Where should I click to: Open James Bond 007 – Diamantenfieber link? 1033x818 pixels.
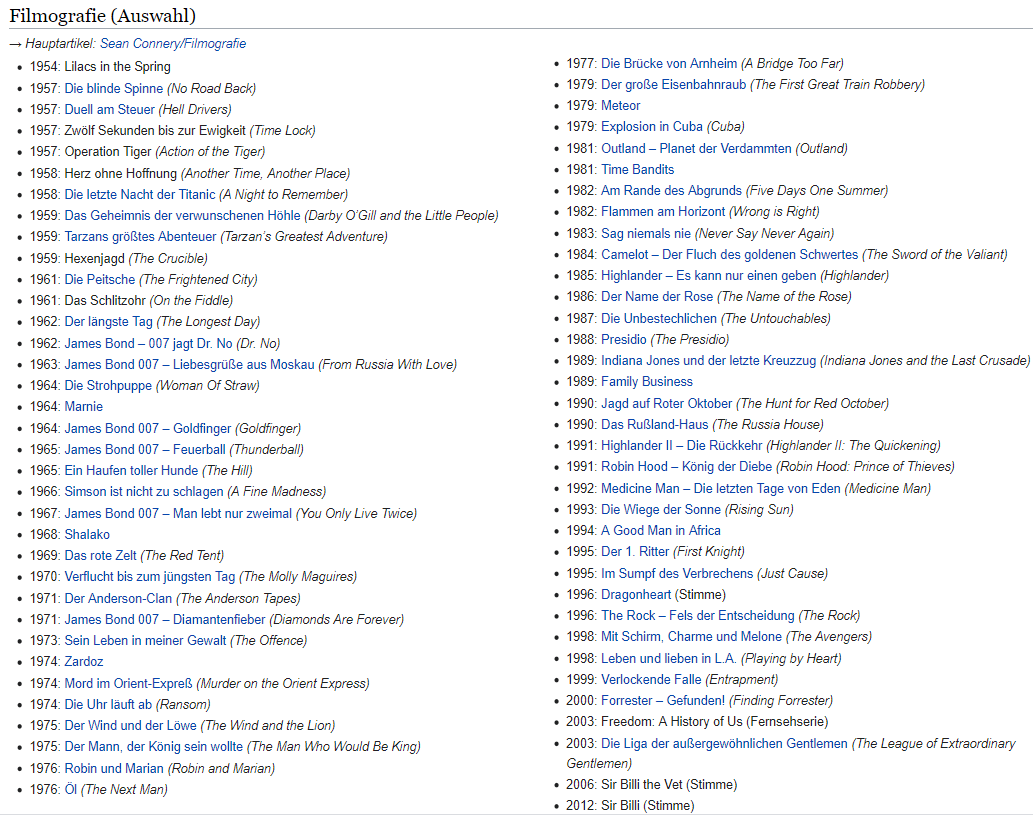click(165, 619)
